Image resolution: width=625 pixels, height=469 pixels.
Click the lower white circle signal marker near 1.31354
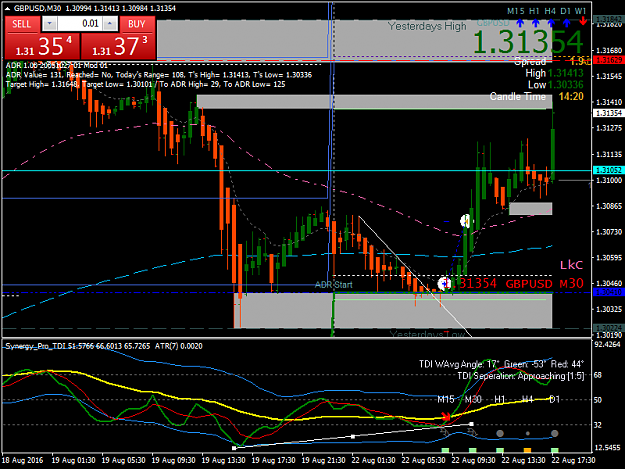444,284
